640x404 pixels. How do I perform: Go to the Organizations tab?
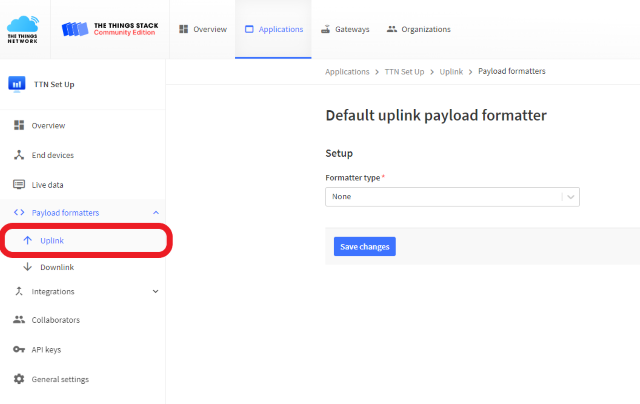click(418, 29)
